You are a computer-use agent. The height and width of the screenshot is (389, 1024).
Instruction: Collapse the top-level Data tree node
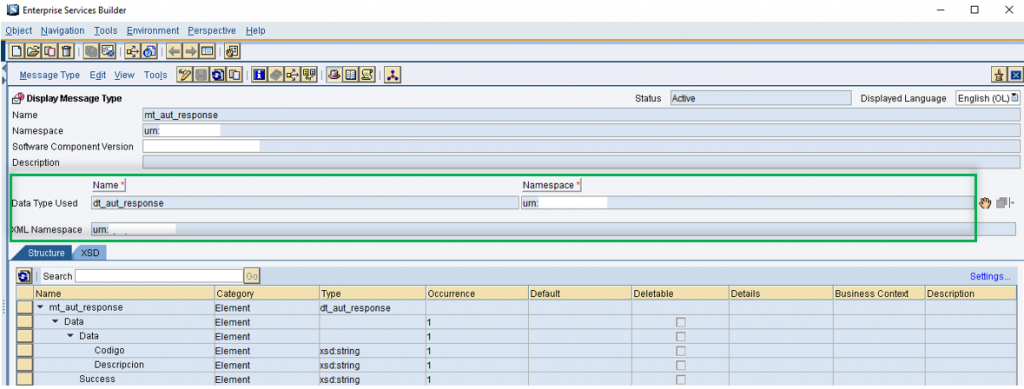pyautogui.click(x=56, y=322)
